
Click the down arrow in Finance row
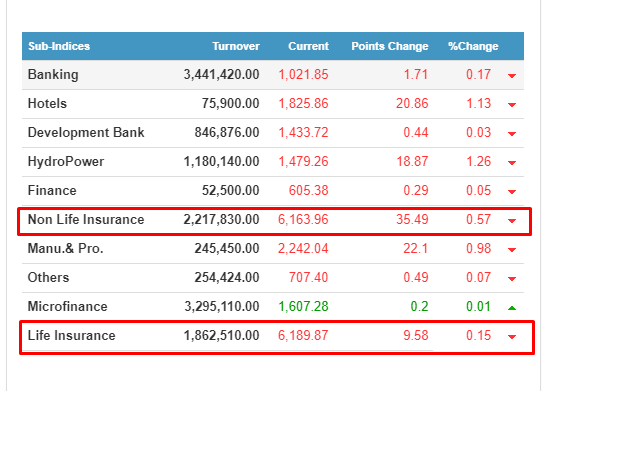[512, 192]
